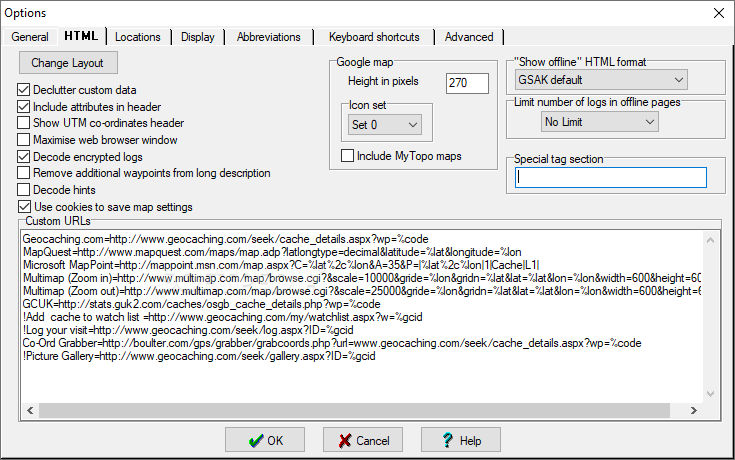This screenshot has height=460, width=735.
Task: Open the Icon set dropdown
Action: (384, 125)
